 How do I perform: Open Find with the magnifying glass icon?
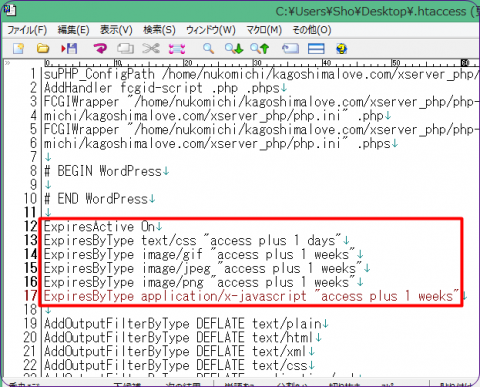pos(208,49)
